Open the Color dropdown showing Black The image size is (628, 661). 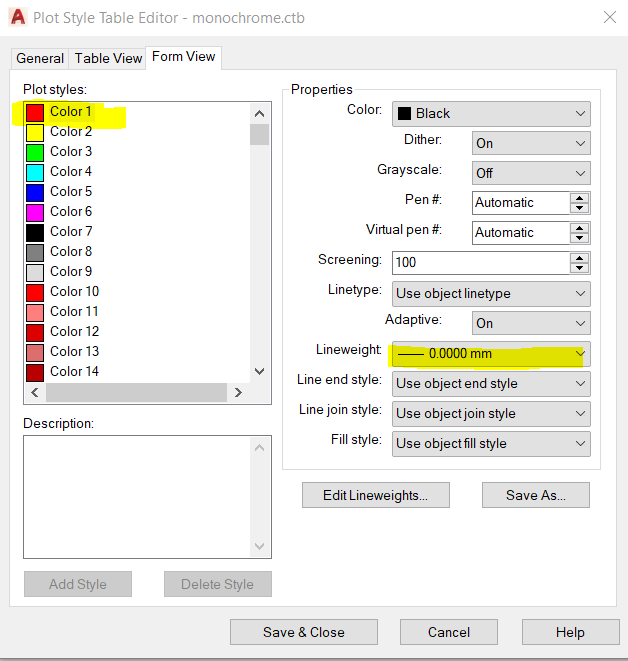pos(491,113)
